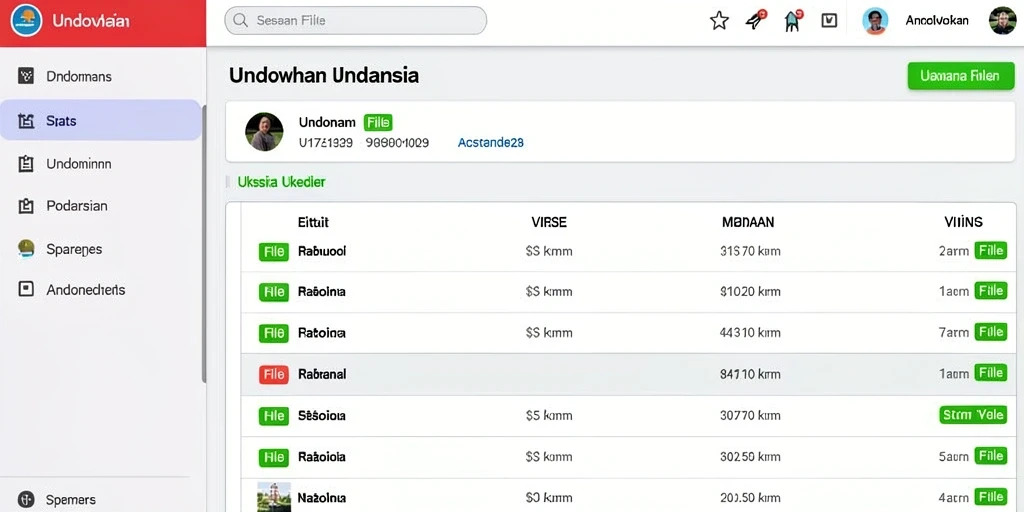Open the rocket notifications icon
1024x512 pixels.
pos(756,20)
